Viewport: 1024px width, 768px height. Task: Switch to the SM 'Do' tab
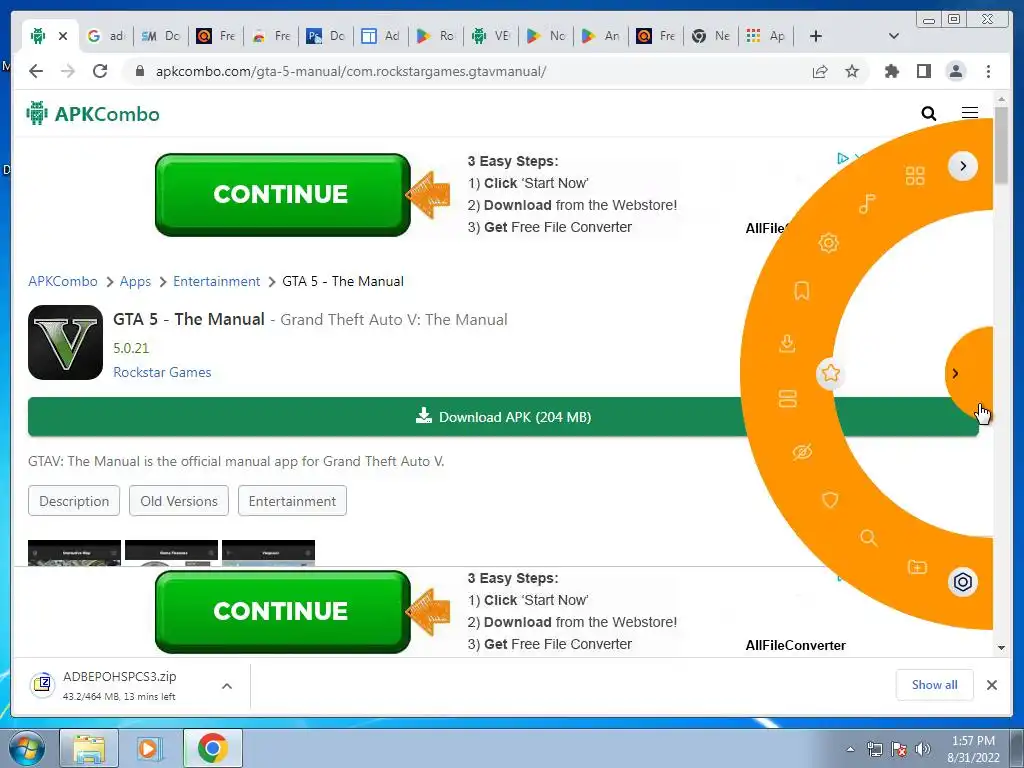coord(161,36)
